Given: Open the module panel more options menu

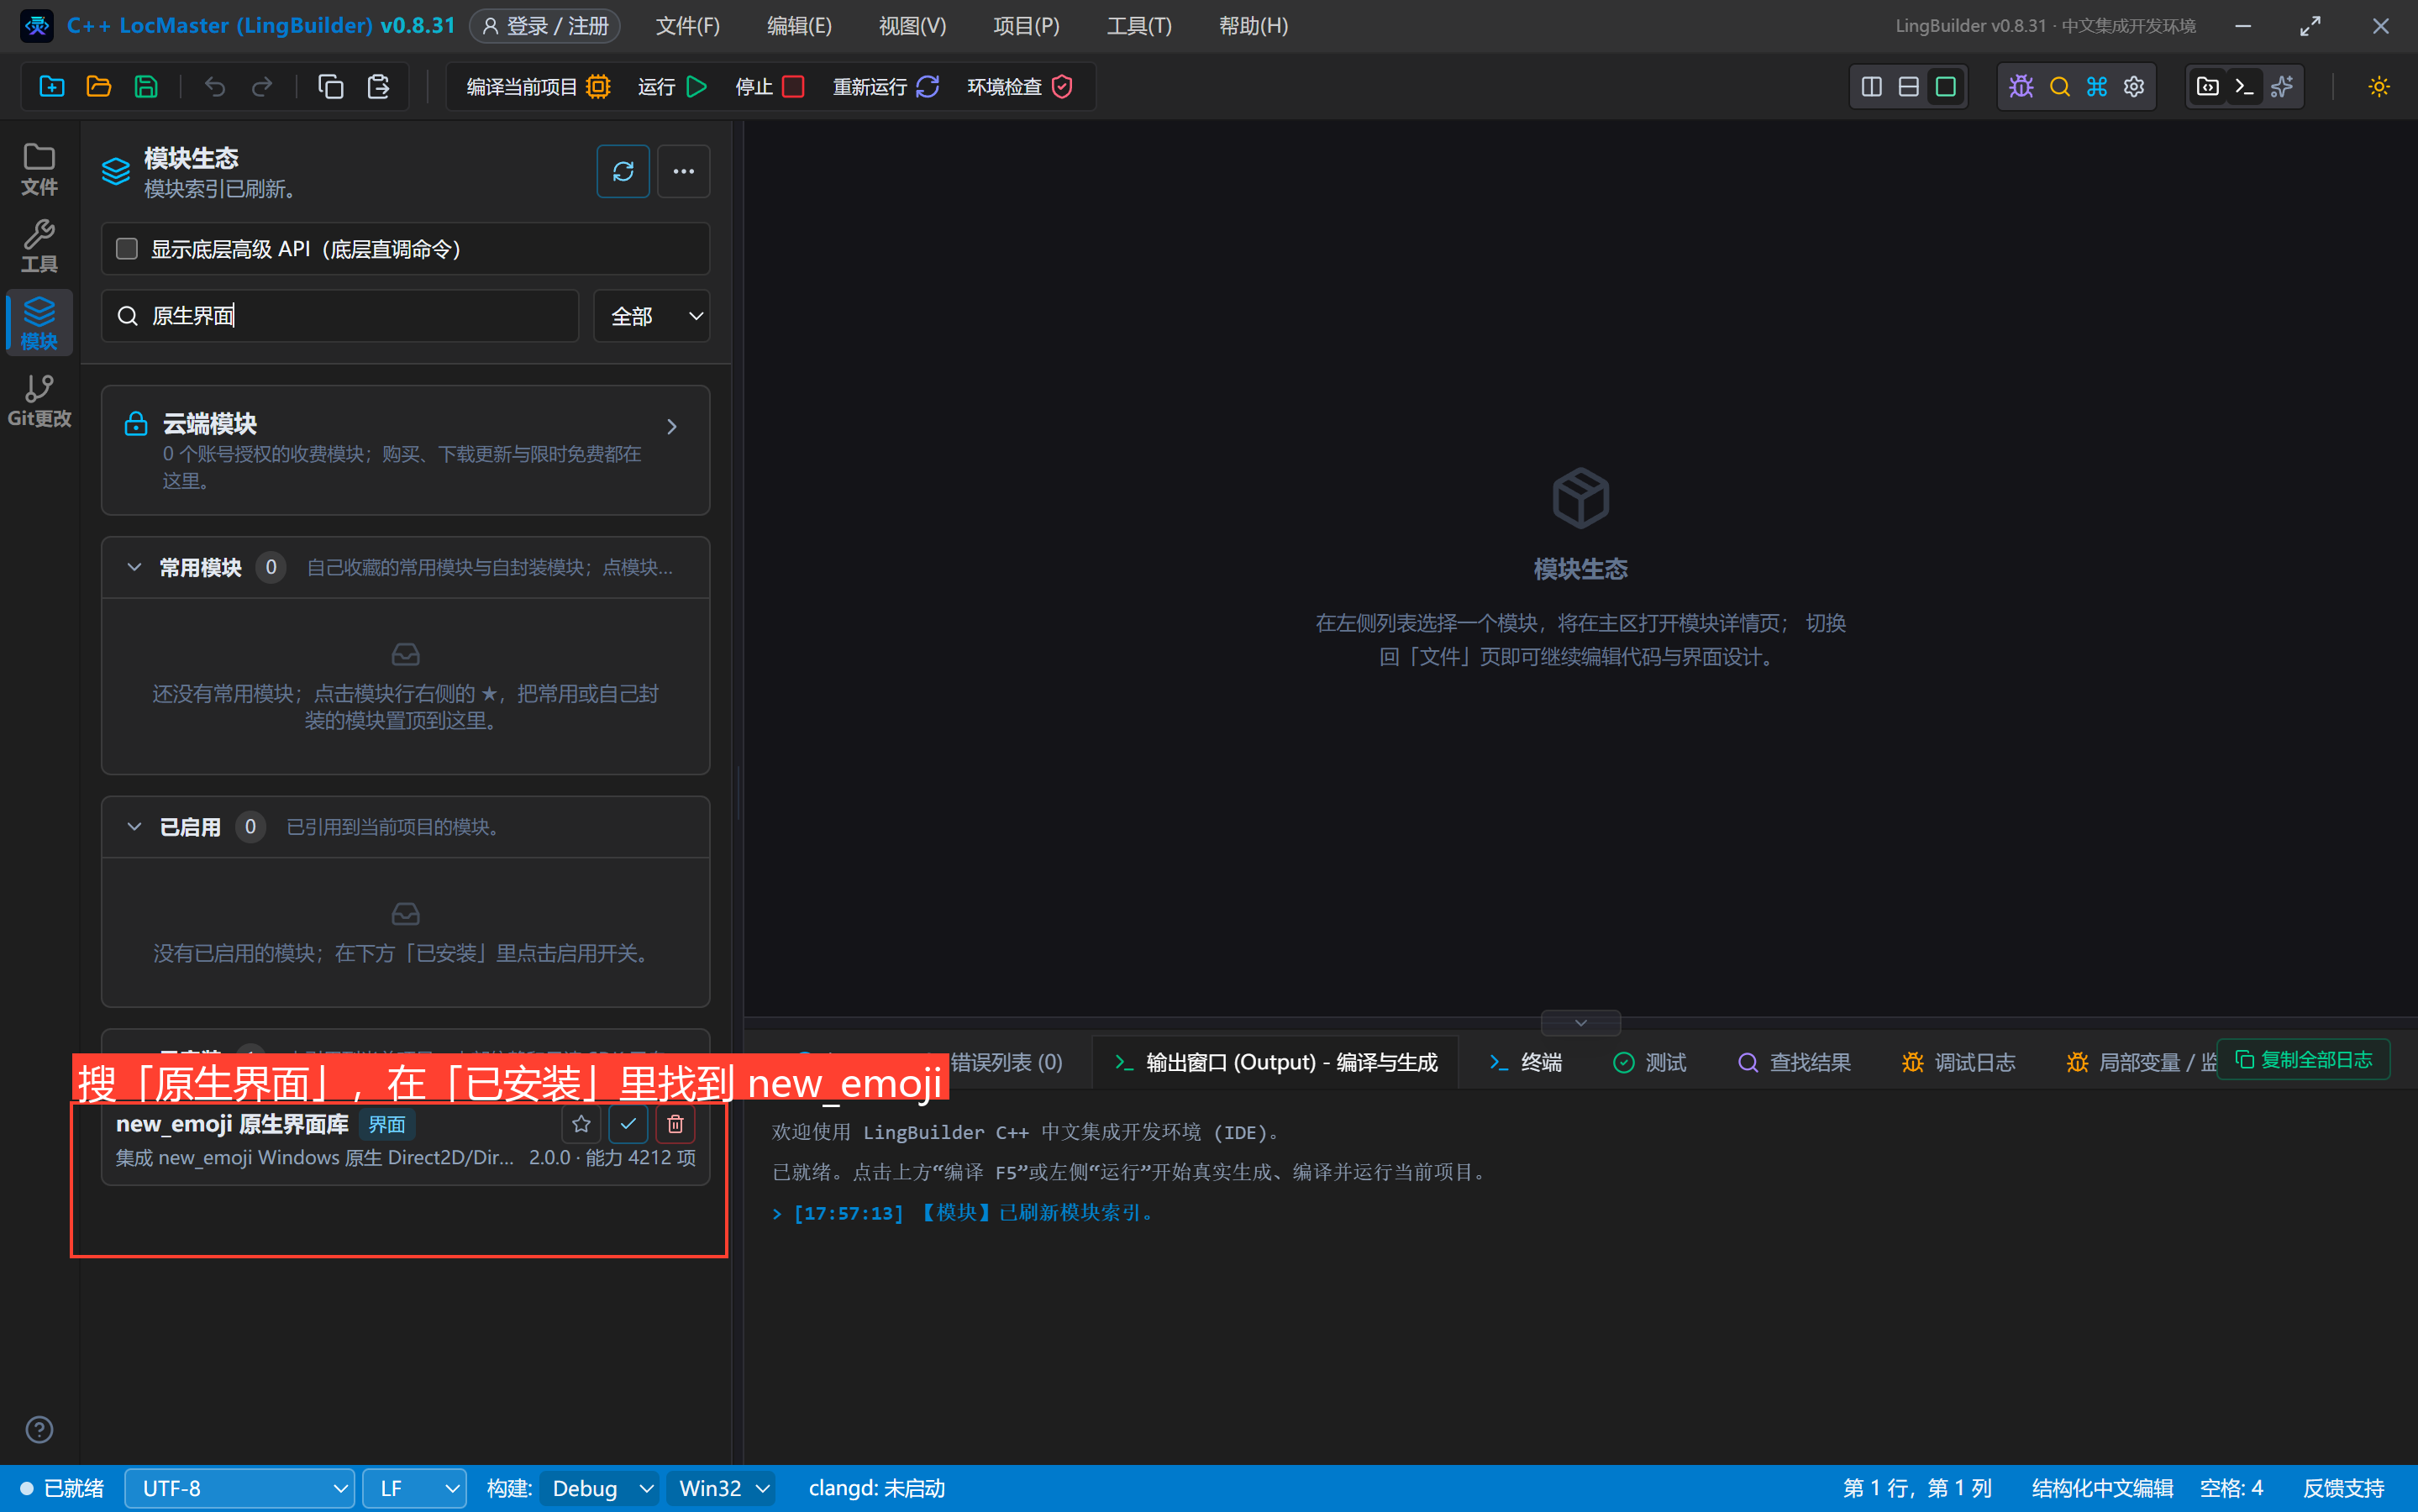Looking at the screenshot, I should pos(684,171).
